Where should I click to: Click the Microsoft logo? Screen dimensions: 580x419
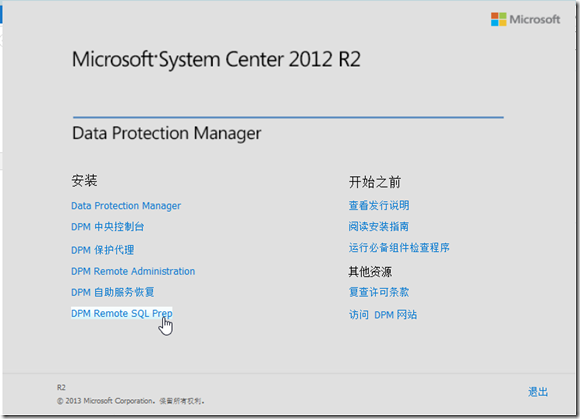pyautogui.click(x=525, y=19)
